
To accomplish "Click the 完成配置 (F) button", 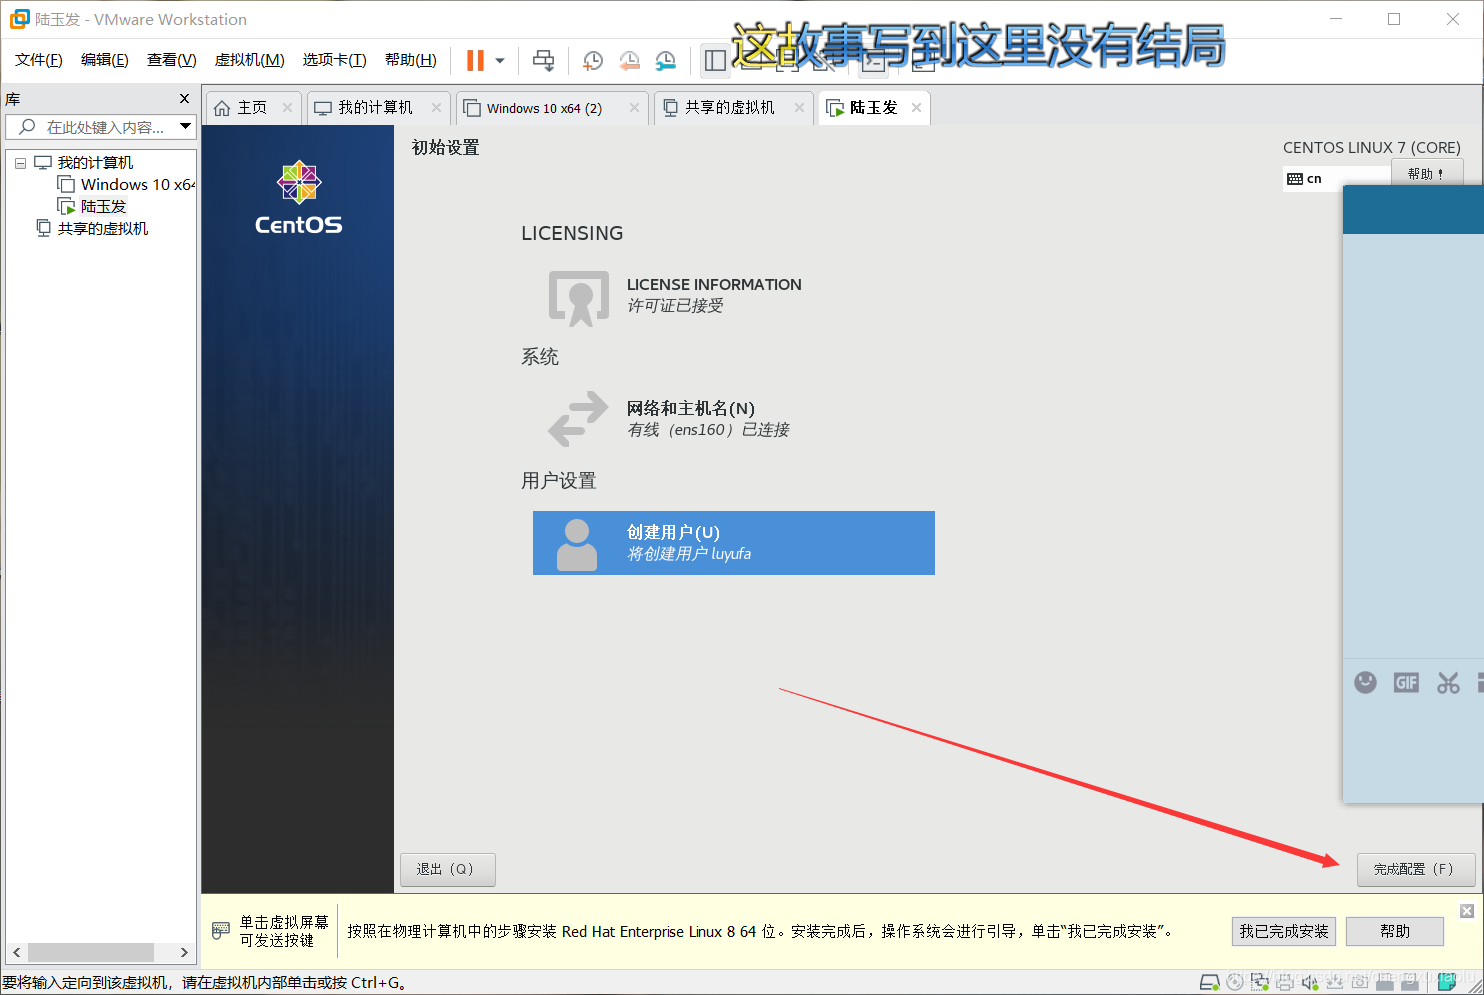I will 1416,869.
